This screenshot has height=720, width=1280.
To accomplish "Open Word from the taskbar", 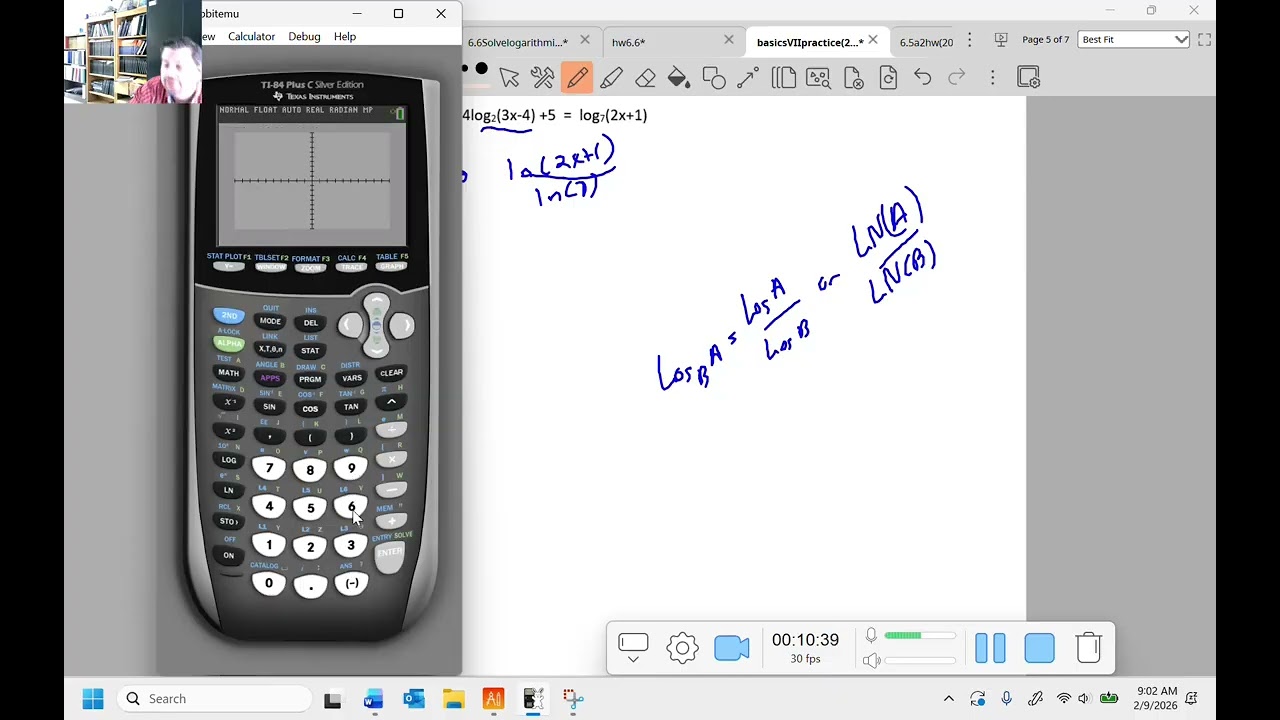I will pos(373,699).
